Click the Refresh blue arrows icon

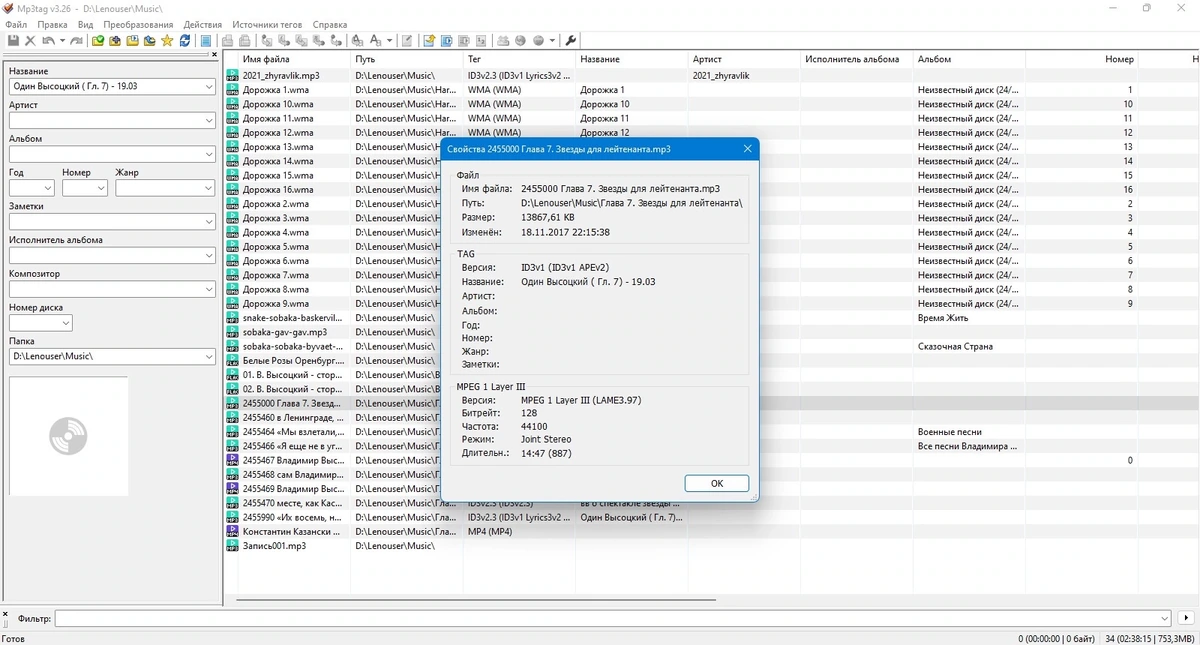tap(185, 40)
